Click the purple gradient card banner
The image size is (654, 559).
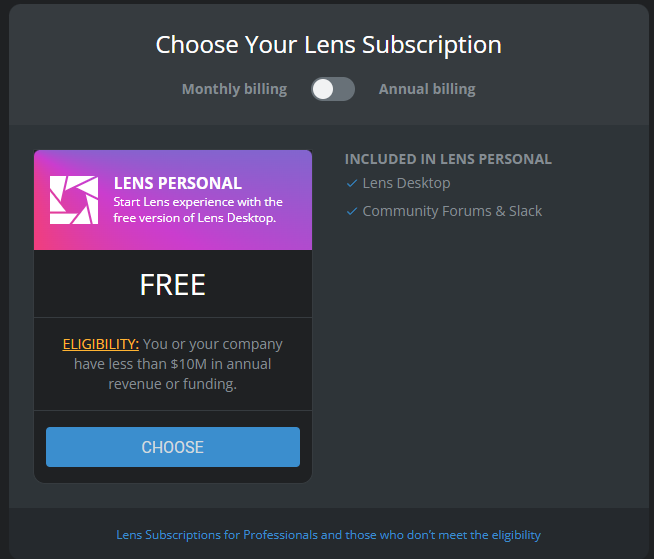click(173, 200)
